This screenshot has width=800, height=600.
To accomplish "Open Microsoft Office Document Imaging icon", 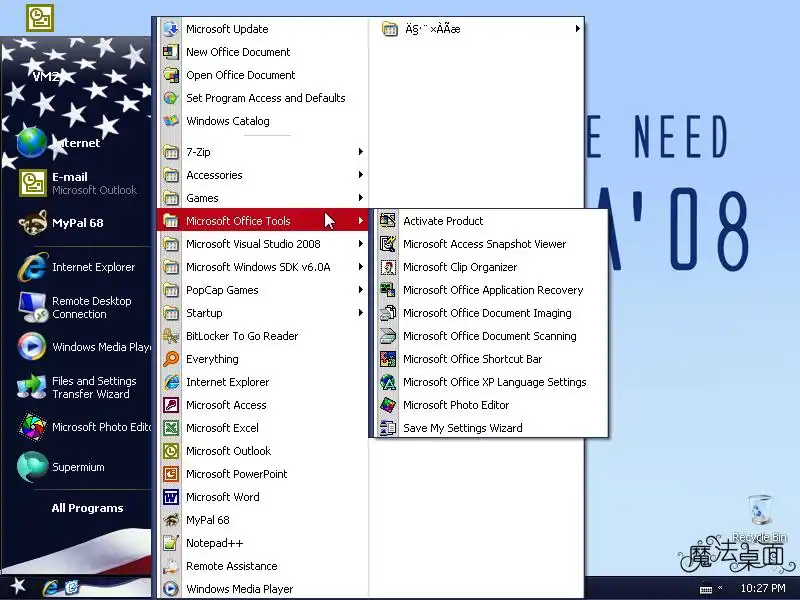I will coord(388,313).
